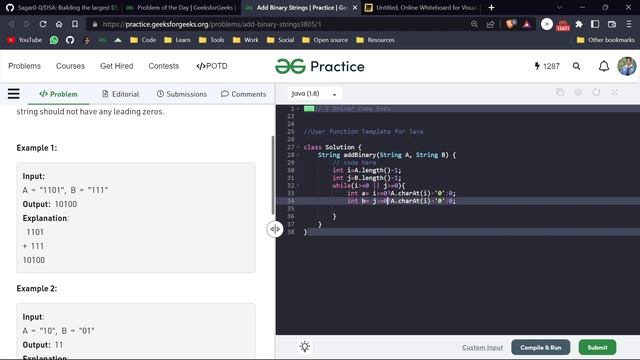The height and width of the screenshot is (360, 640).
Task: Open the Code bookmarks folder
Action: pyautogui.click(x=143, y=40)
